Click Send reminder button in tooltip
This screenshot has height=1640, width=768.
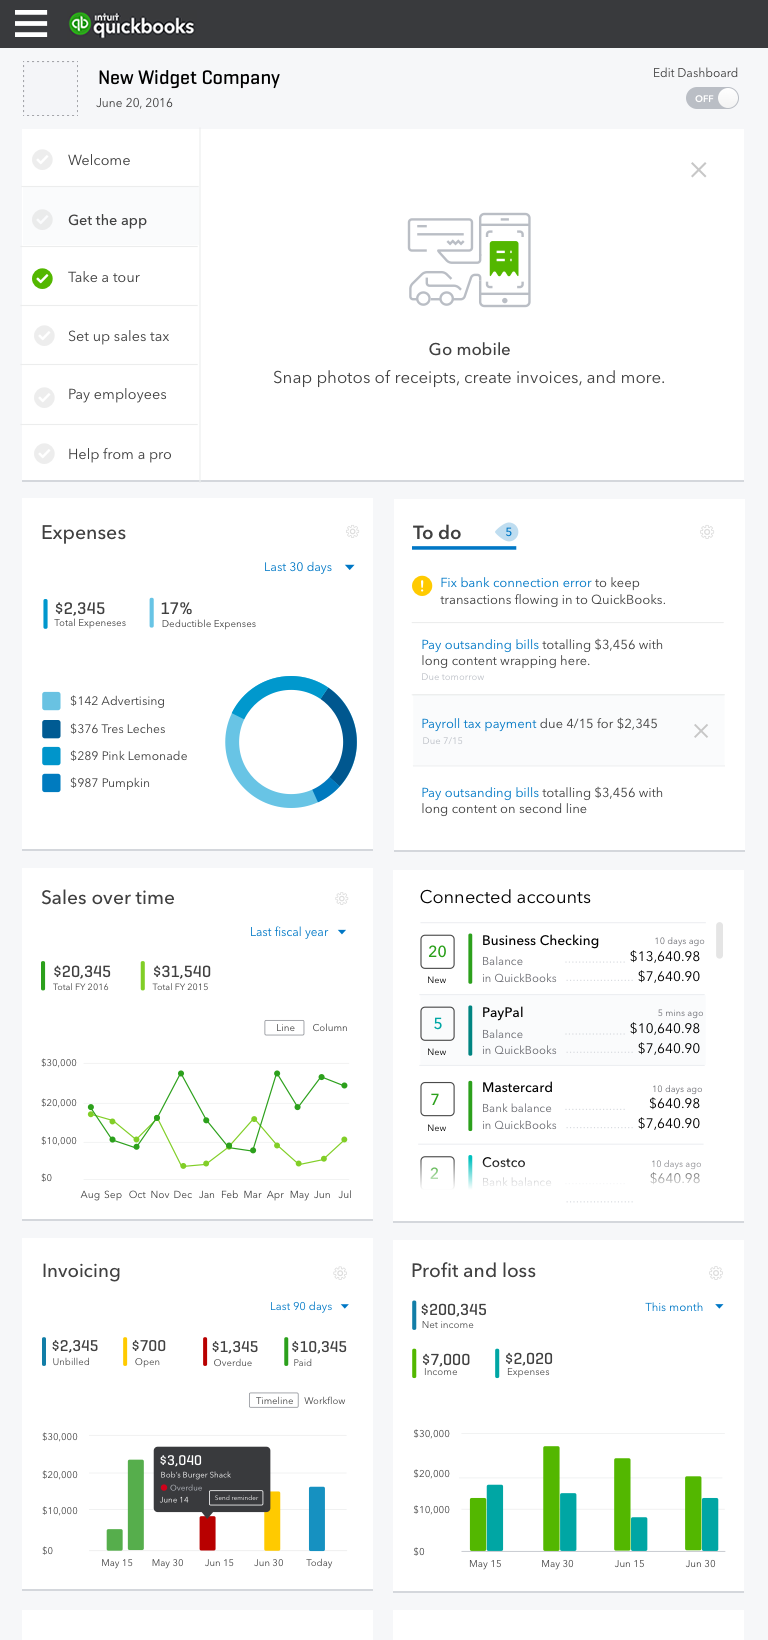tap(237, 1498)
